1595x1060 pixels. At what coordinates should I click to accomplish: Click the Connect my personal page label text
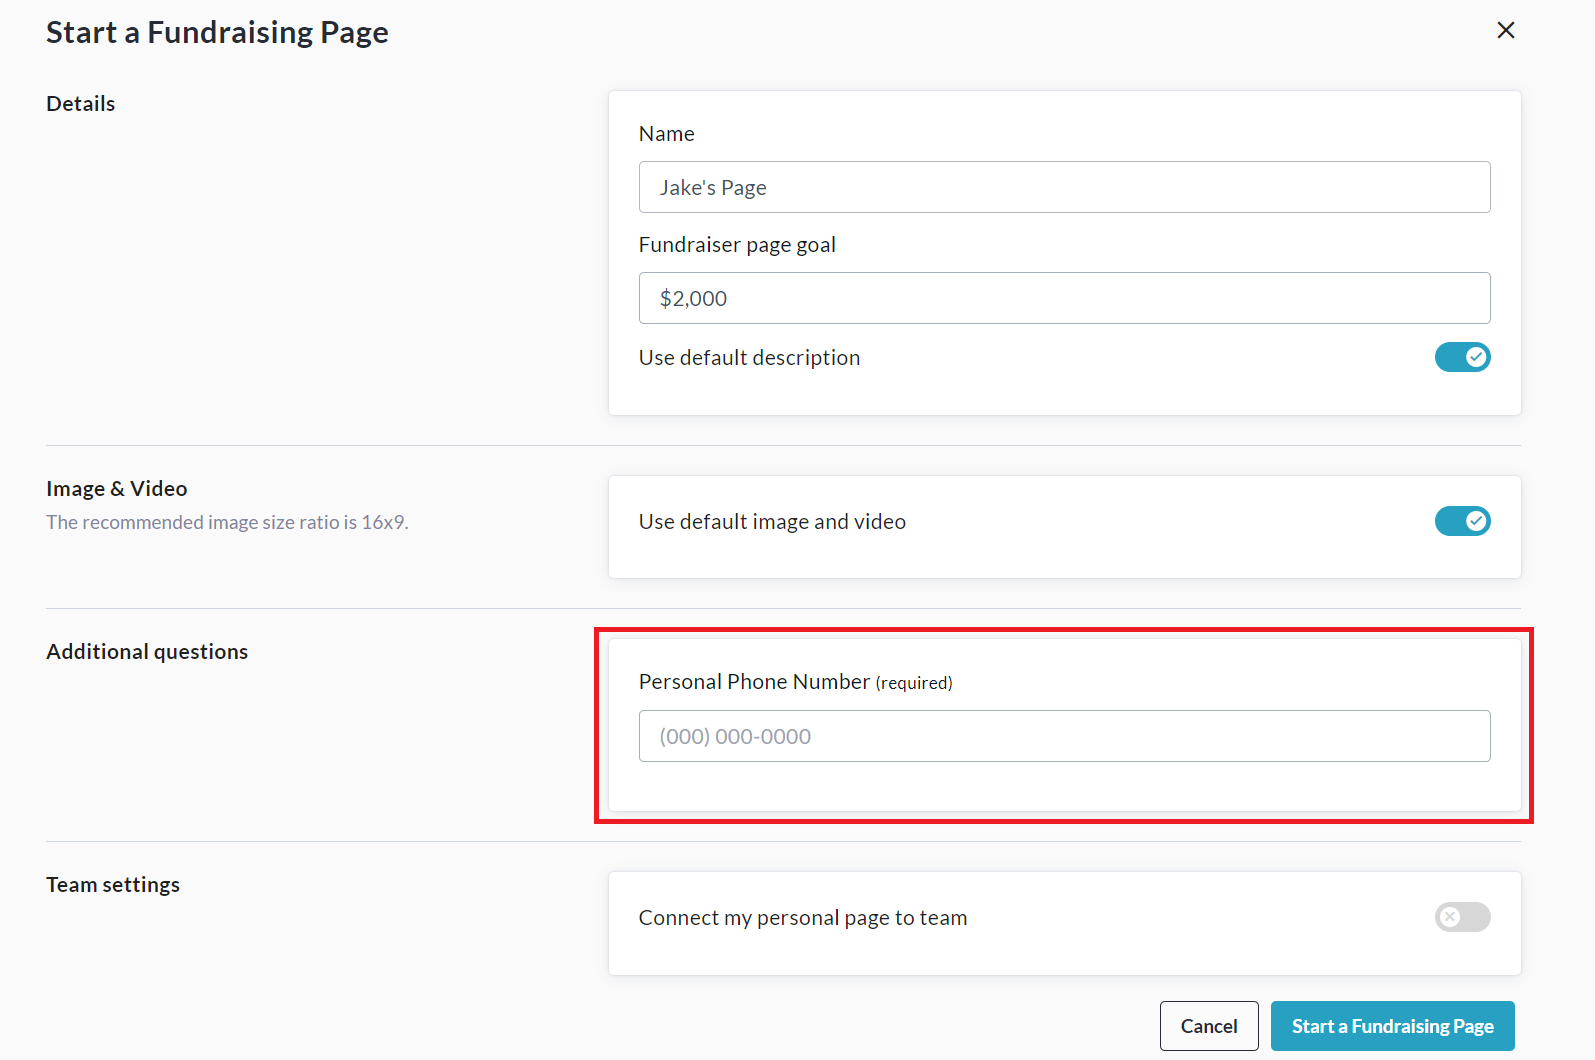coord(802,918)
